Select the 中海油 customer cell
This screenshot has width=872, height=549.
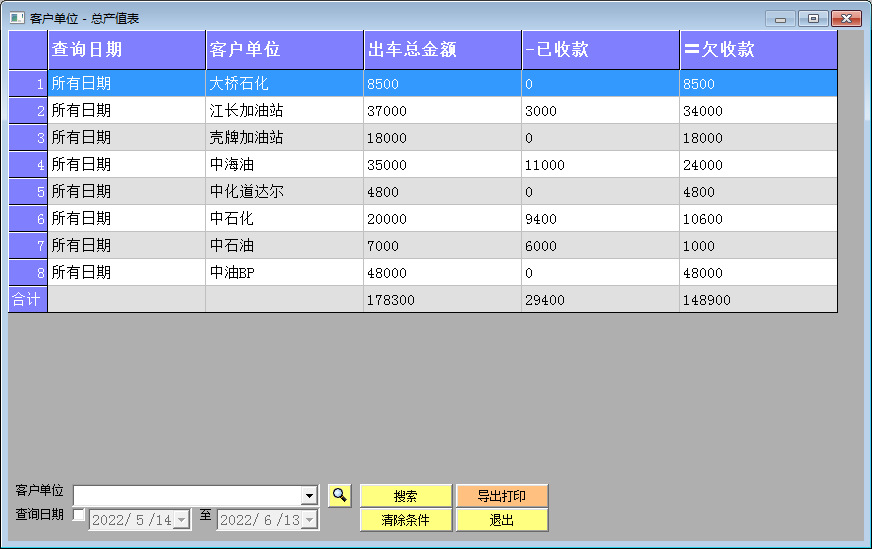coord(285,164)
